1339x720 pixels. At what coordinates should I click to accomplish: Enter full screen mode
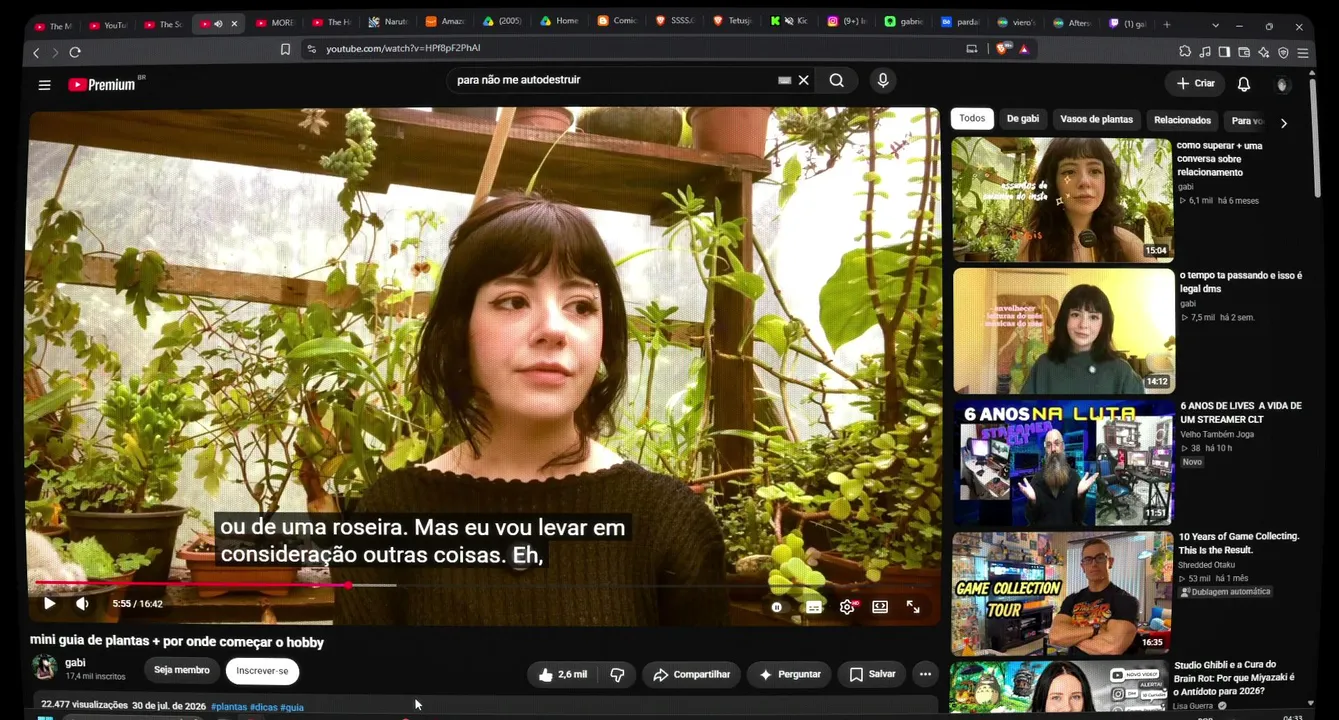tap(913, 607)
